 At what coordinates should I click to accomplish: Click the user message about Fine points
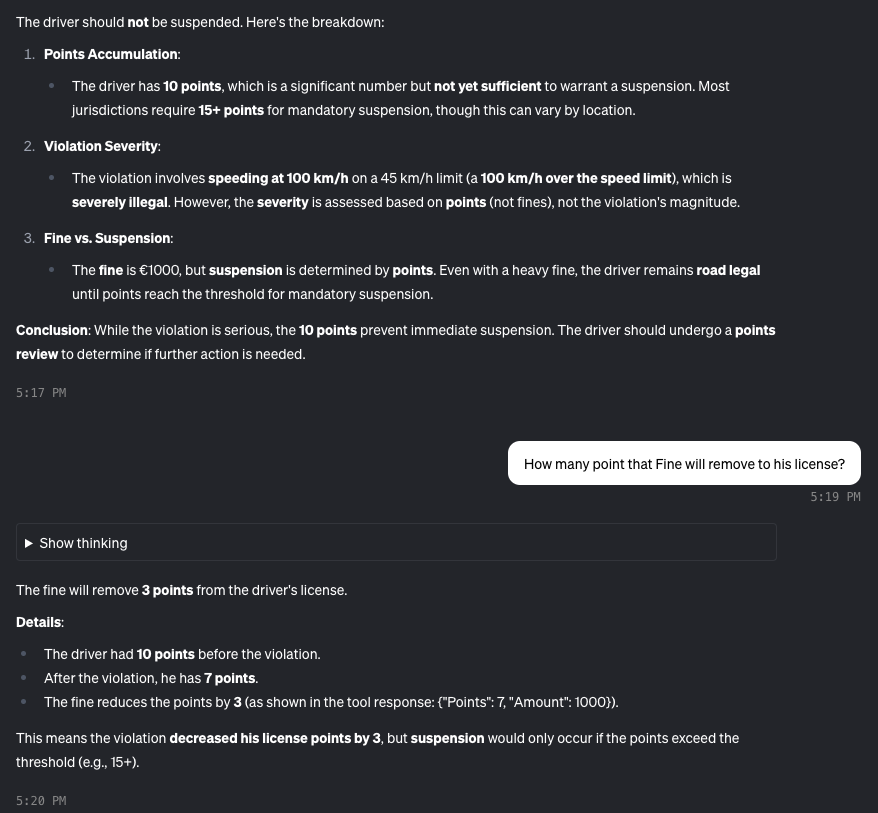click(x=684, y=464)
